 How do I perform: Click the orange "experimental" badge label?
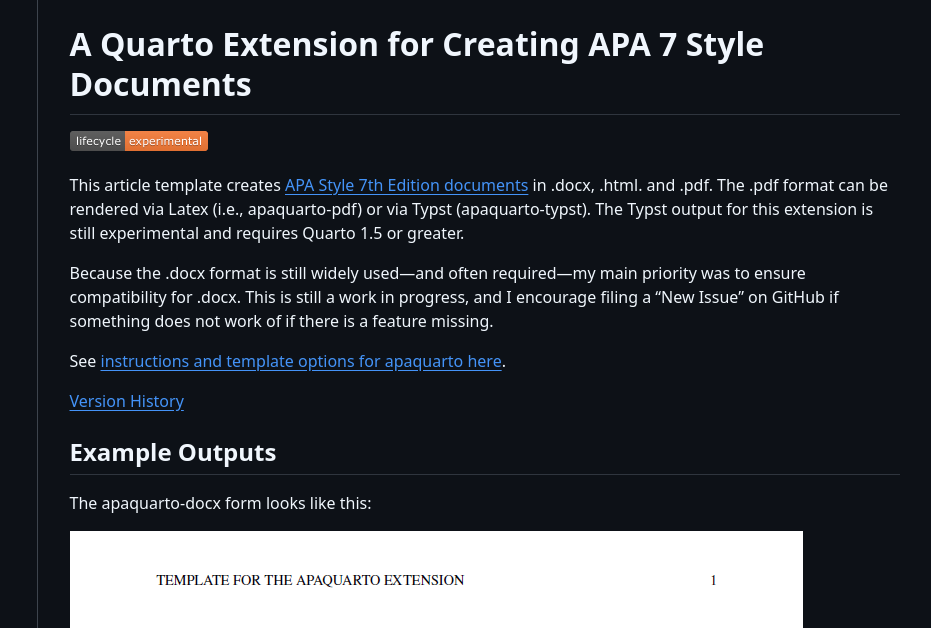(166, 141)
